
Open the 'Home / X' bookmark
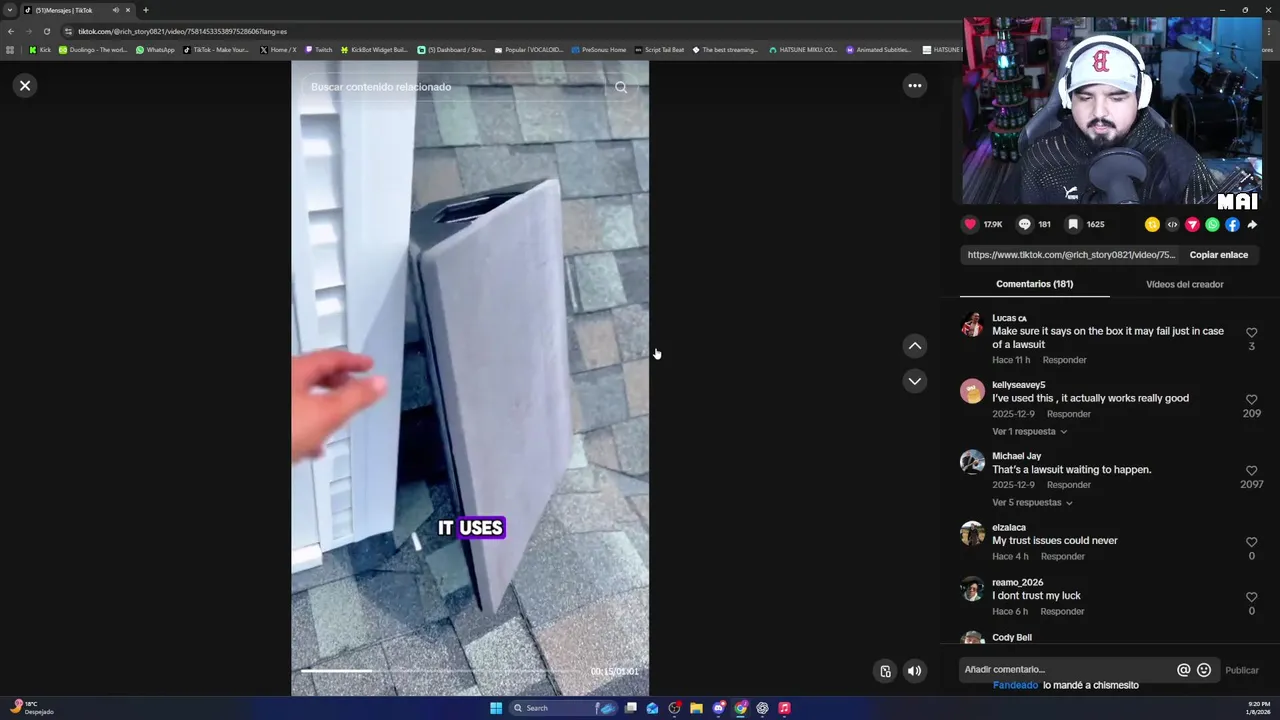[x=278, y=50]
